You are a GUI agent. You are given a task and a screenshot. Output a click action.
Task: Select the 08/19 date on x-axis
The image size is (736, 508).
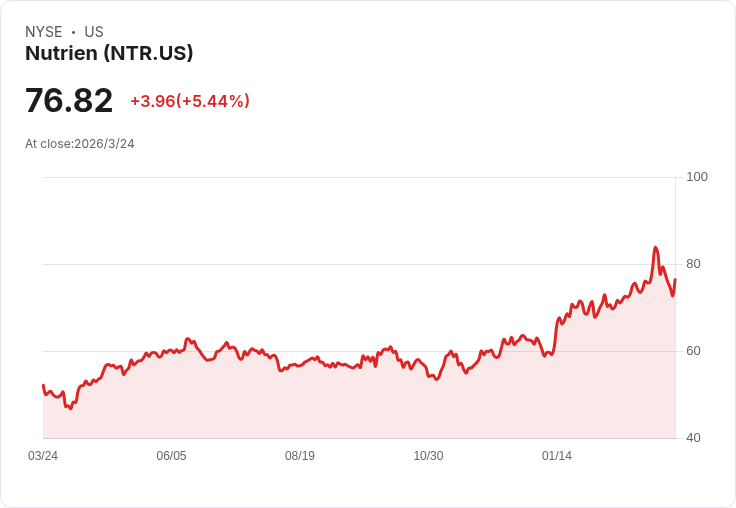coord(300,456)
